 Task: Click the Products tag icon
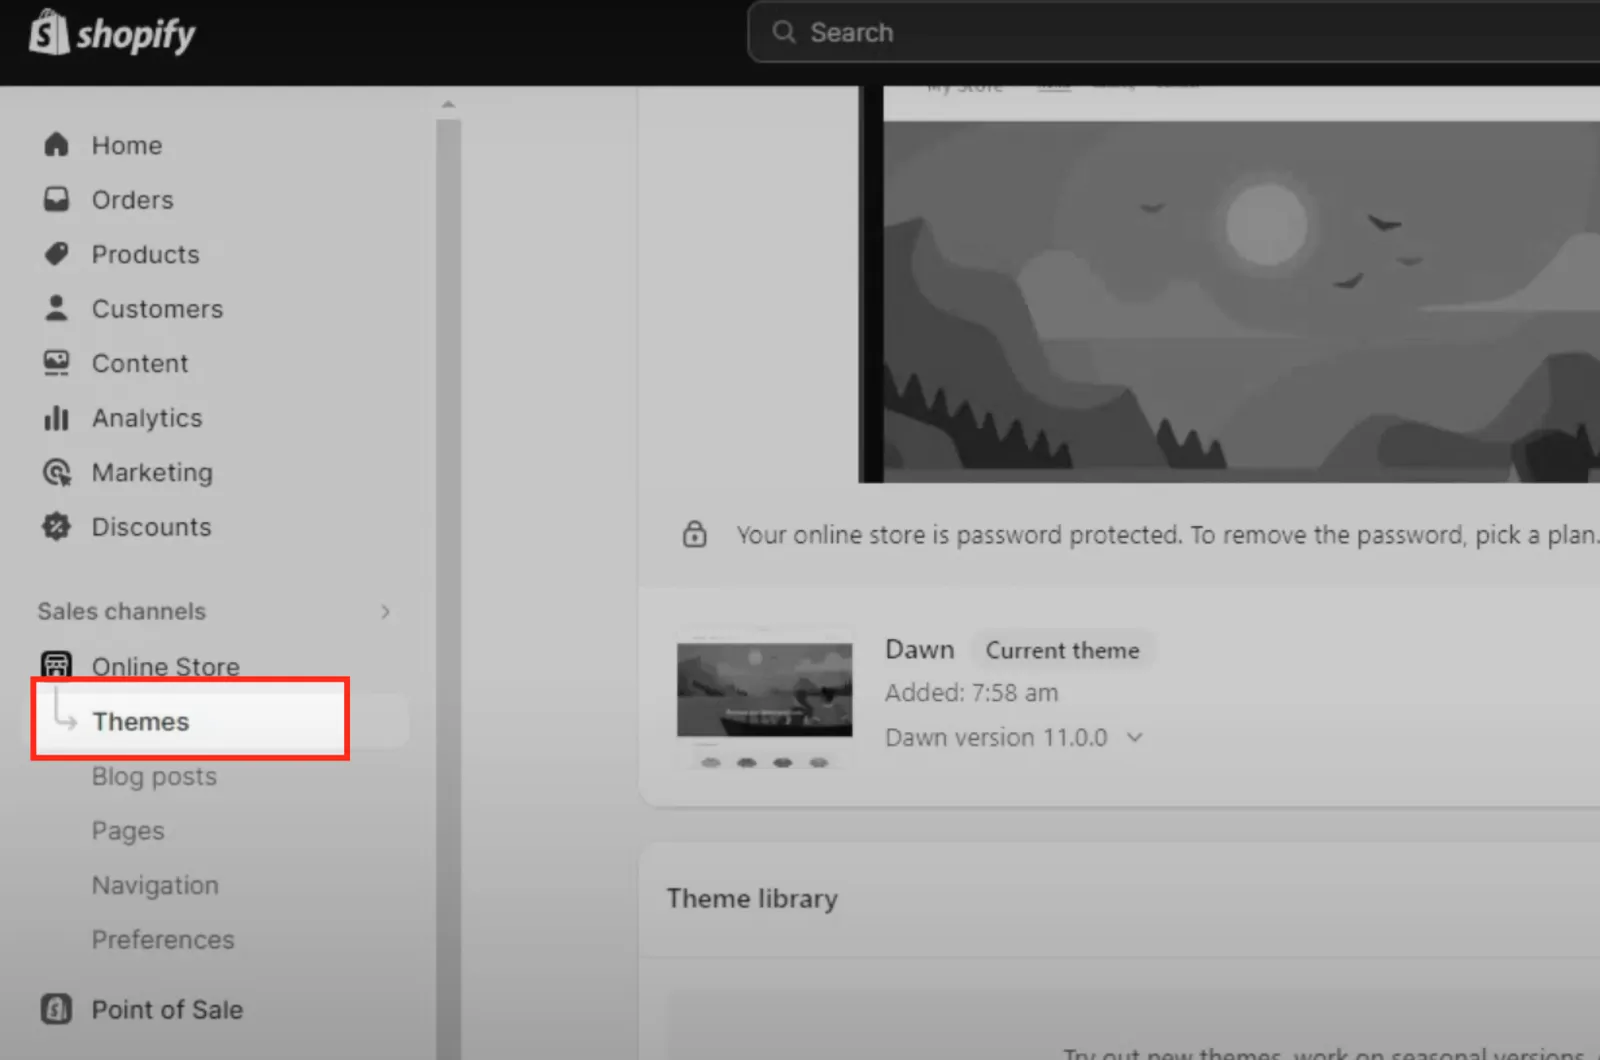pos(56,254)
